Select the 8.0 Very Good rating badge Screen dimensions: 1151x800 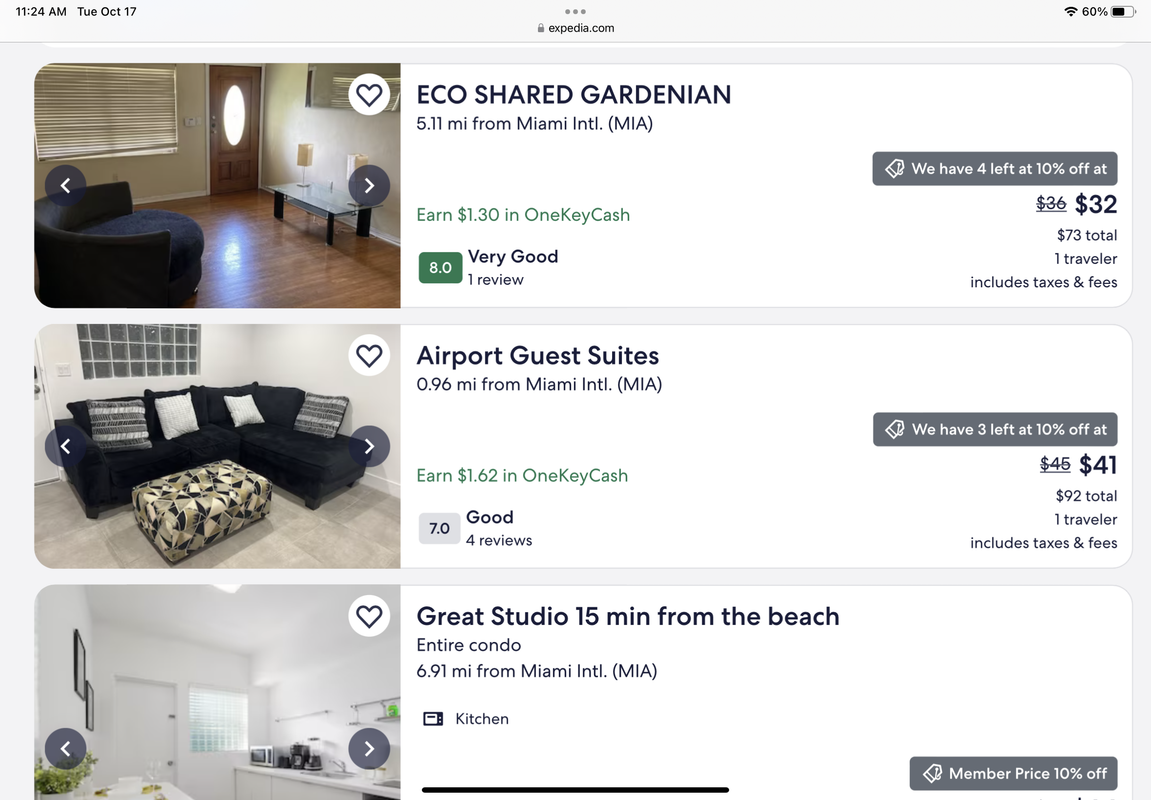[440, 268]
